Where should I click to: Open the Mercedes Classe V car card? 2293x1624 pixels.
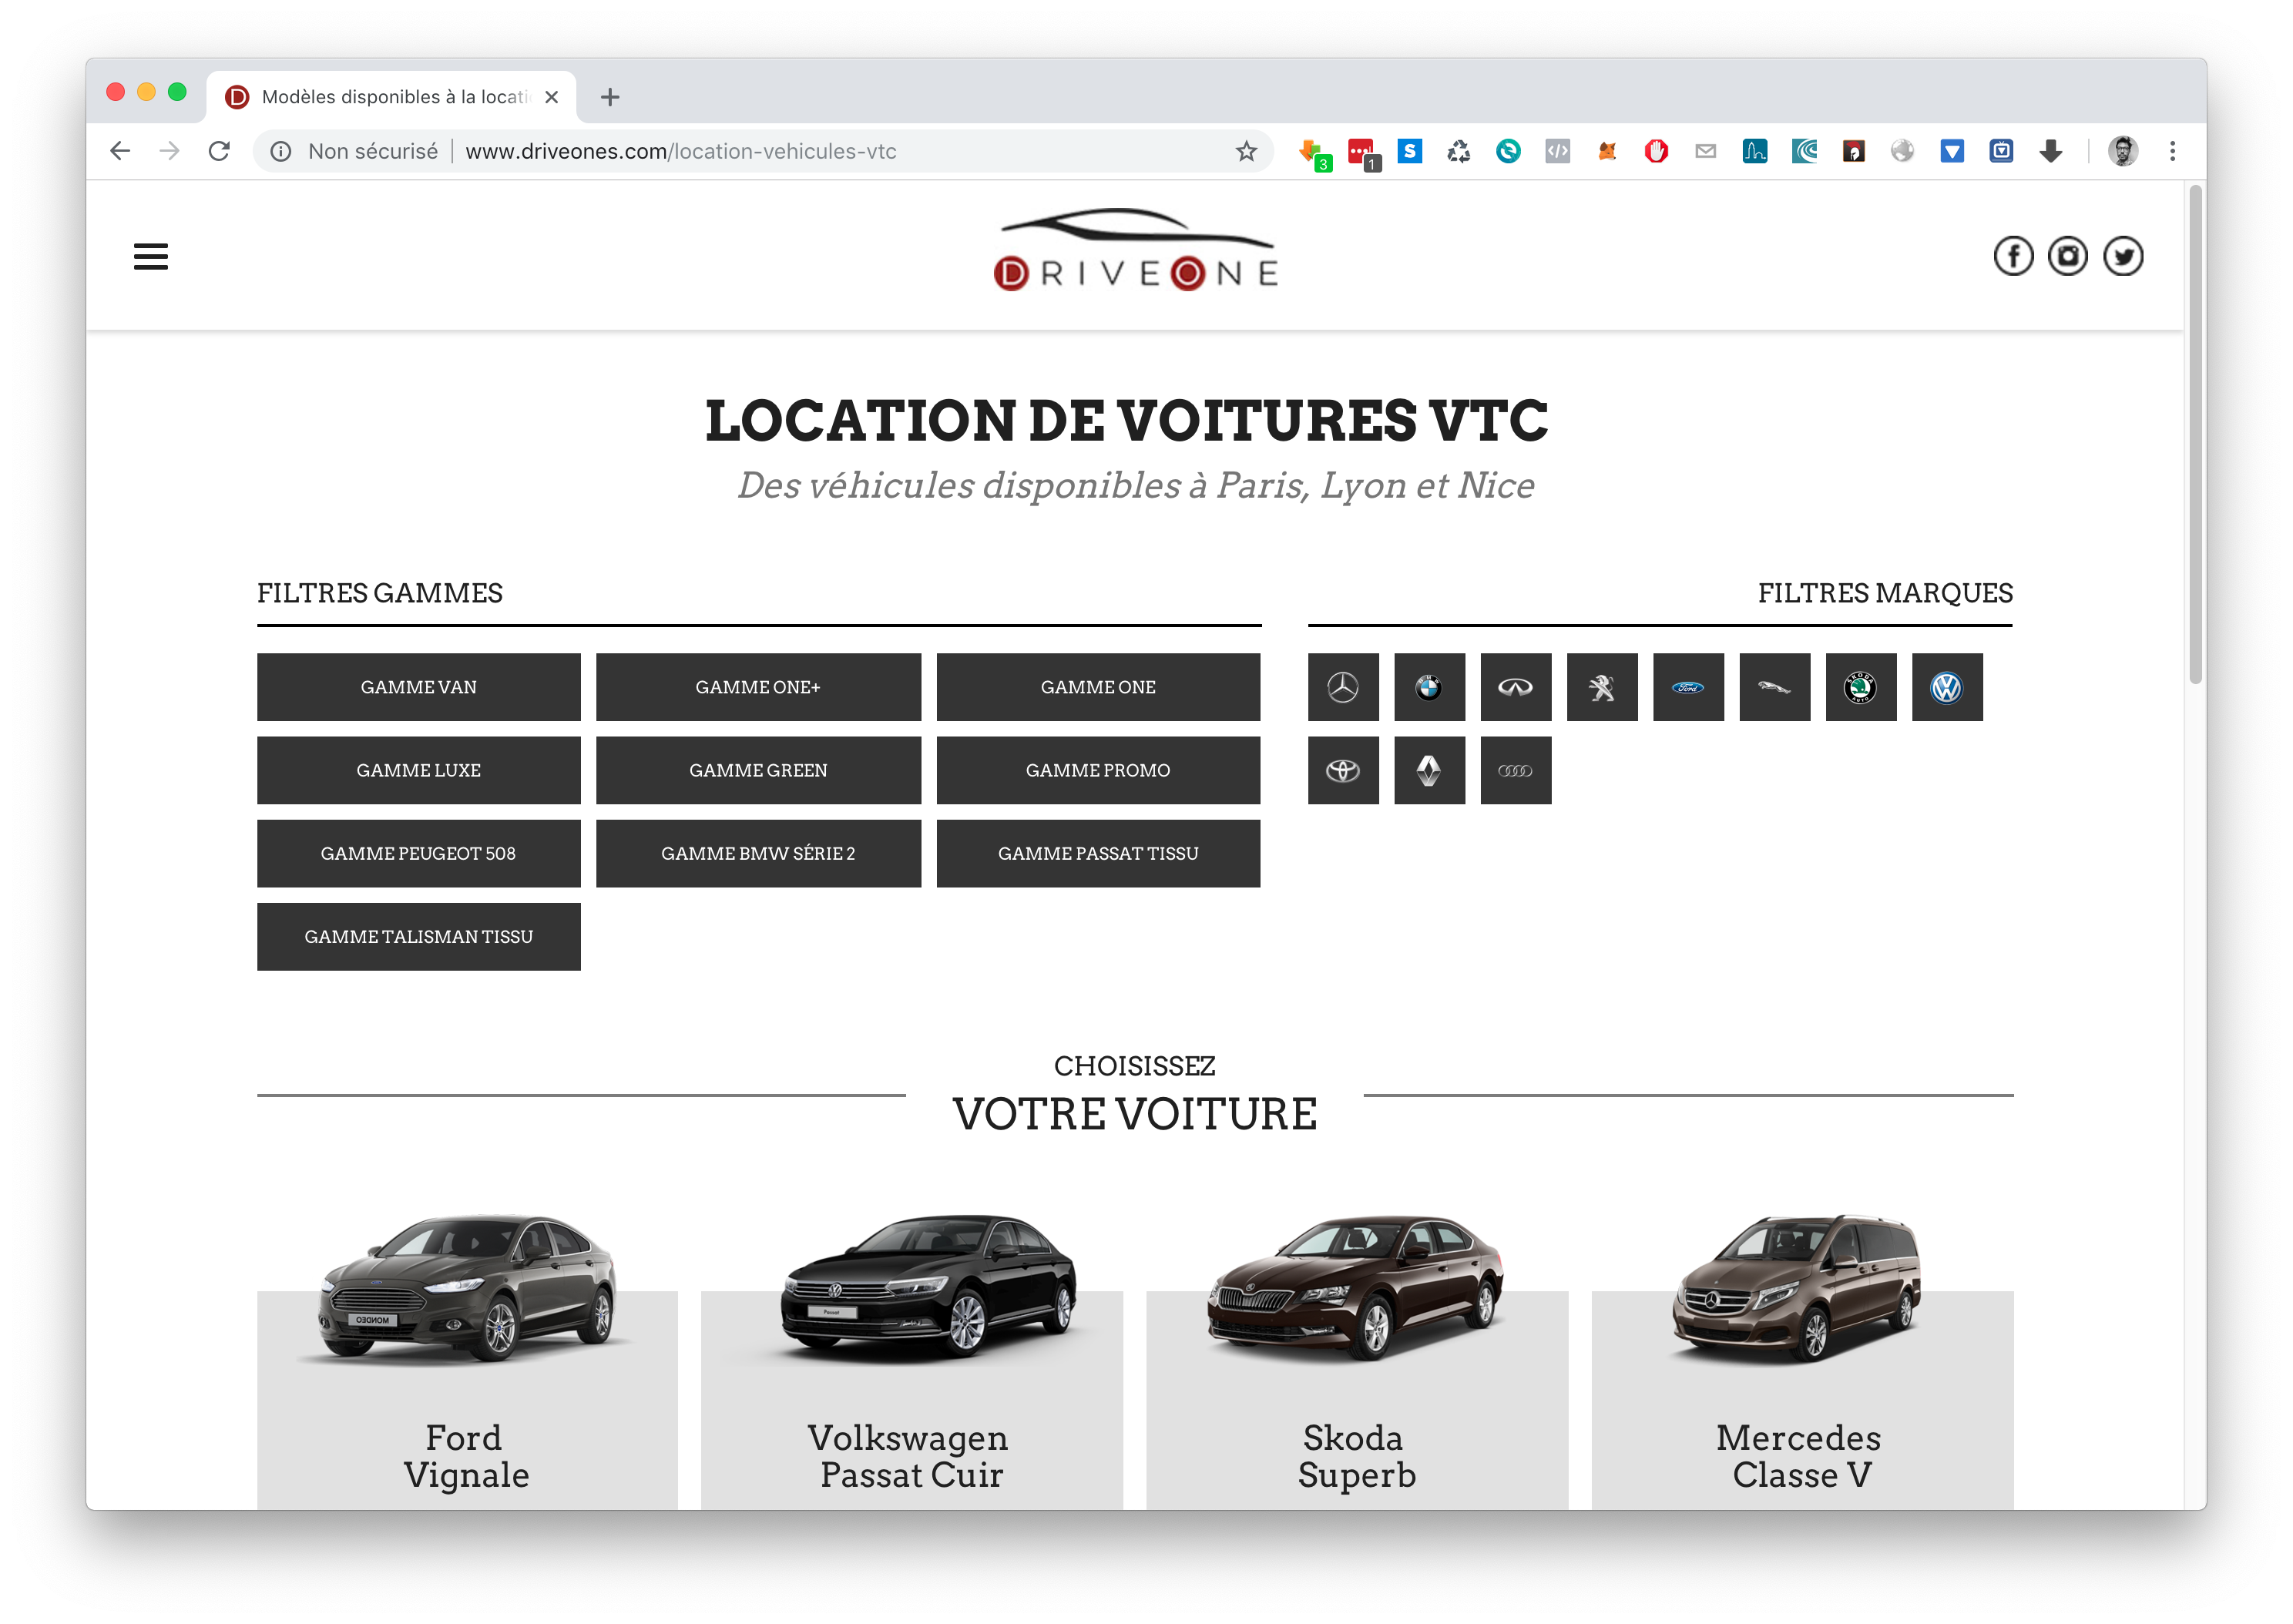click(x=1802, y=1360)
